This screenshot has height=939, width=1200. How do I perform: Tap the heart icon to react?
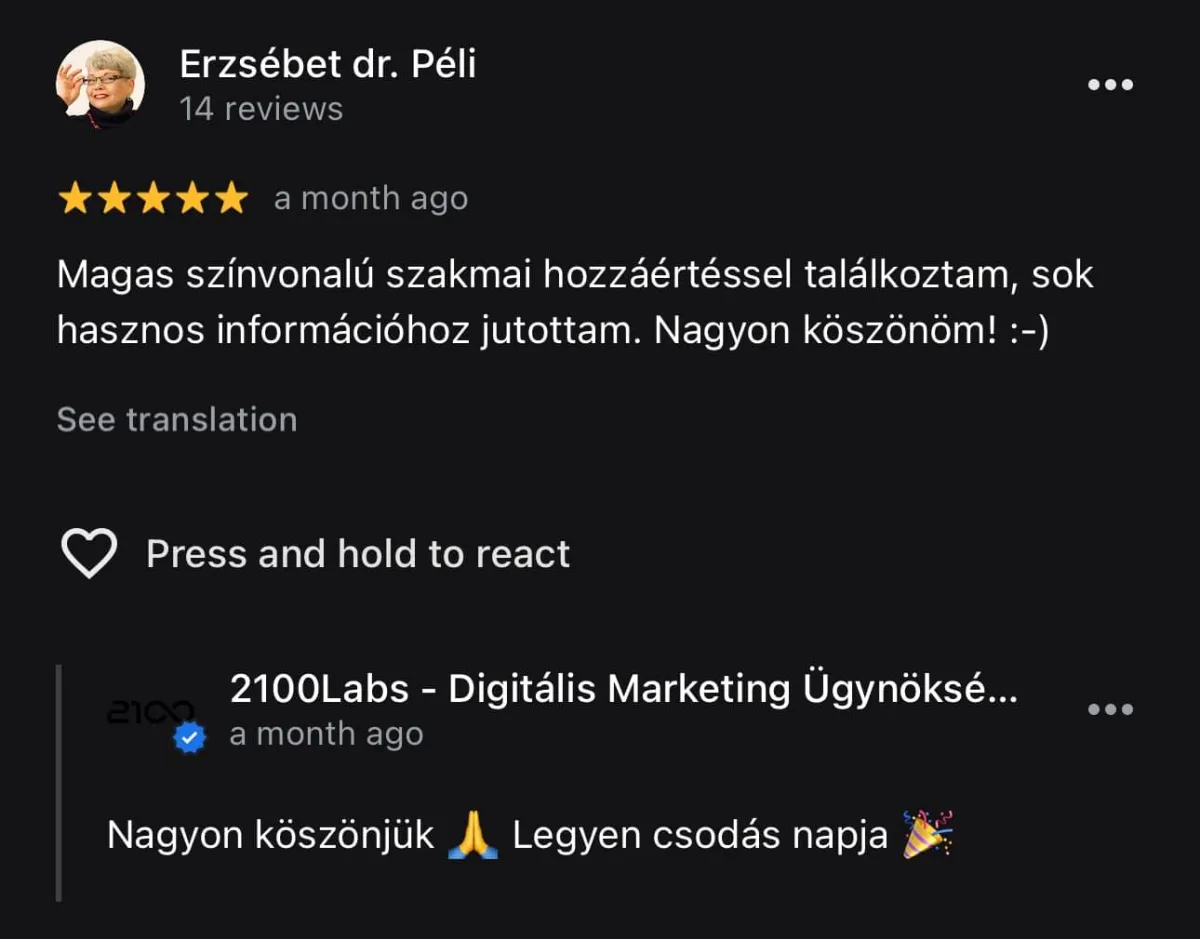89,553
